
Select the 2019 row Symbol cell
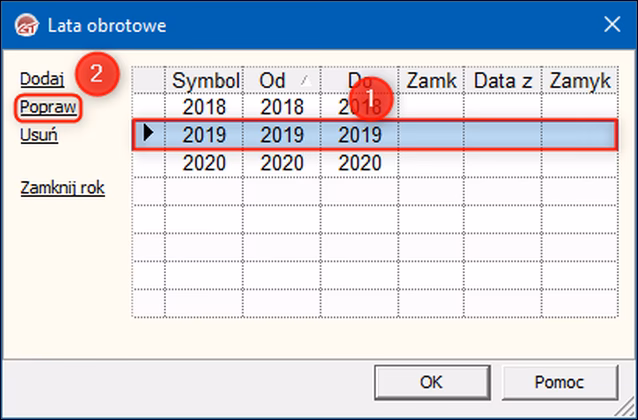[x=205, y=135]
